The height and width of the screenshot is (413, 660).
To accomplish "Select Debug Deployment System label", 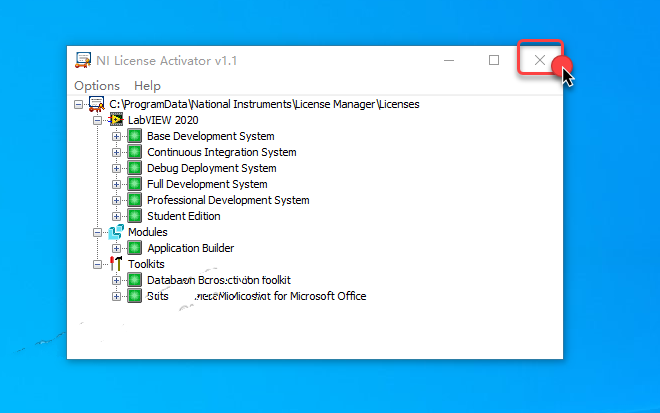I will click(212, 168).
